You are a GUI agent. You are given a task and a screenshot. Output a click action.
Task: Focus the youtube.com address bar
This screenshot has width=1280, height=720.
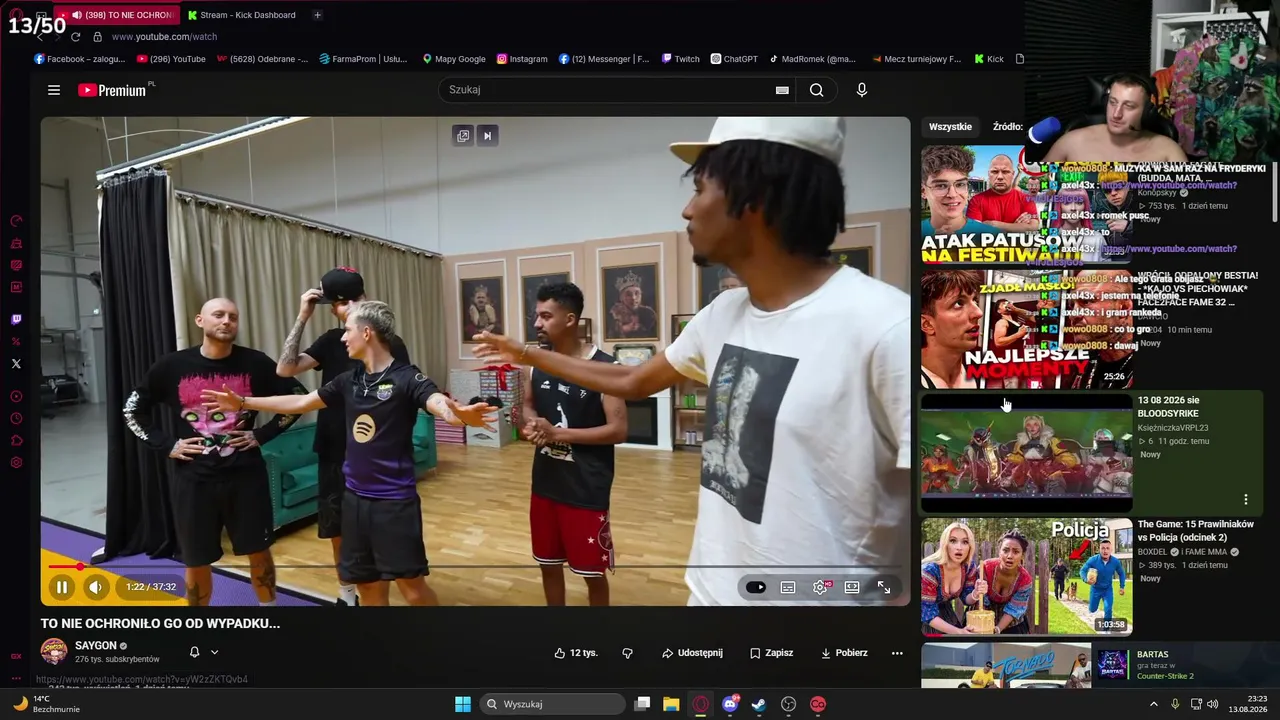click(x=164, y=37)
